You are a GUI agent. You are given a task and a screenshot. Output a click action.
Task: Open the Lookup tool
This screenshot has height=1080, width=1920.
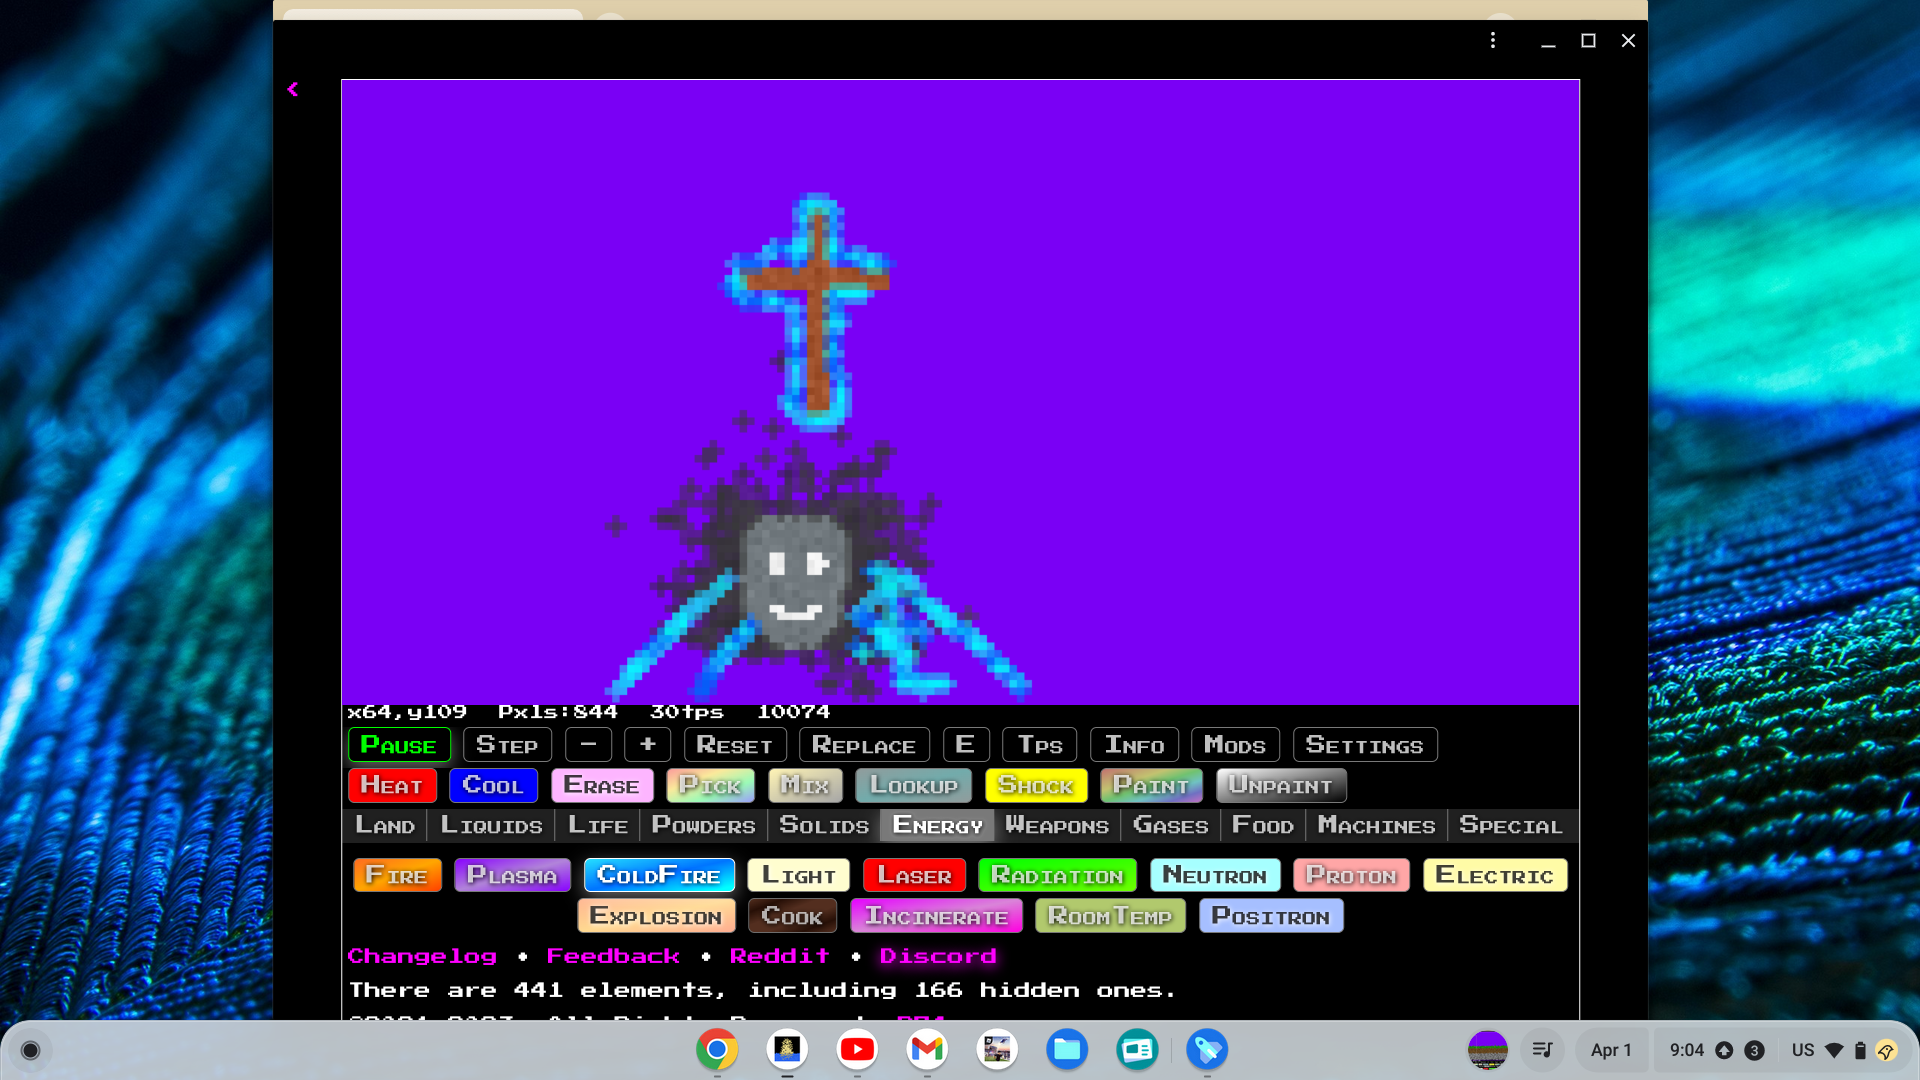(x=912, y=785)
